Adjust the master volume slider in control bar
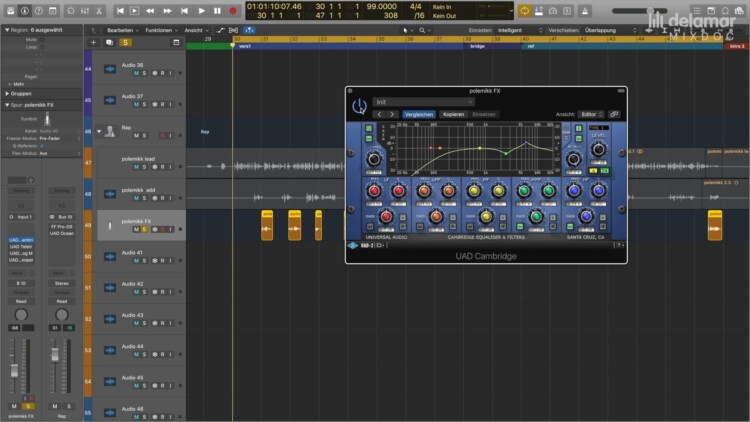The height and width of the screenshot is (422, 750). tap(640, 11)
